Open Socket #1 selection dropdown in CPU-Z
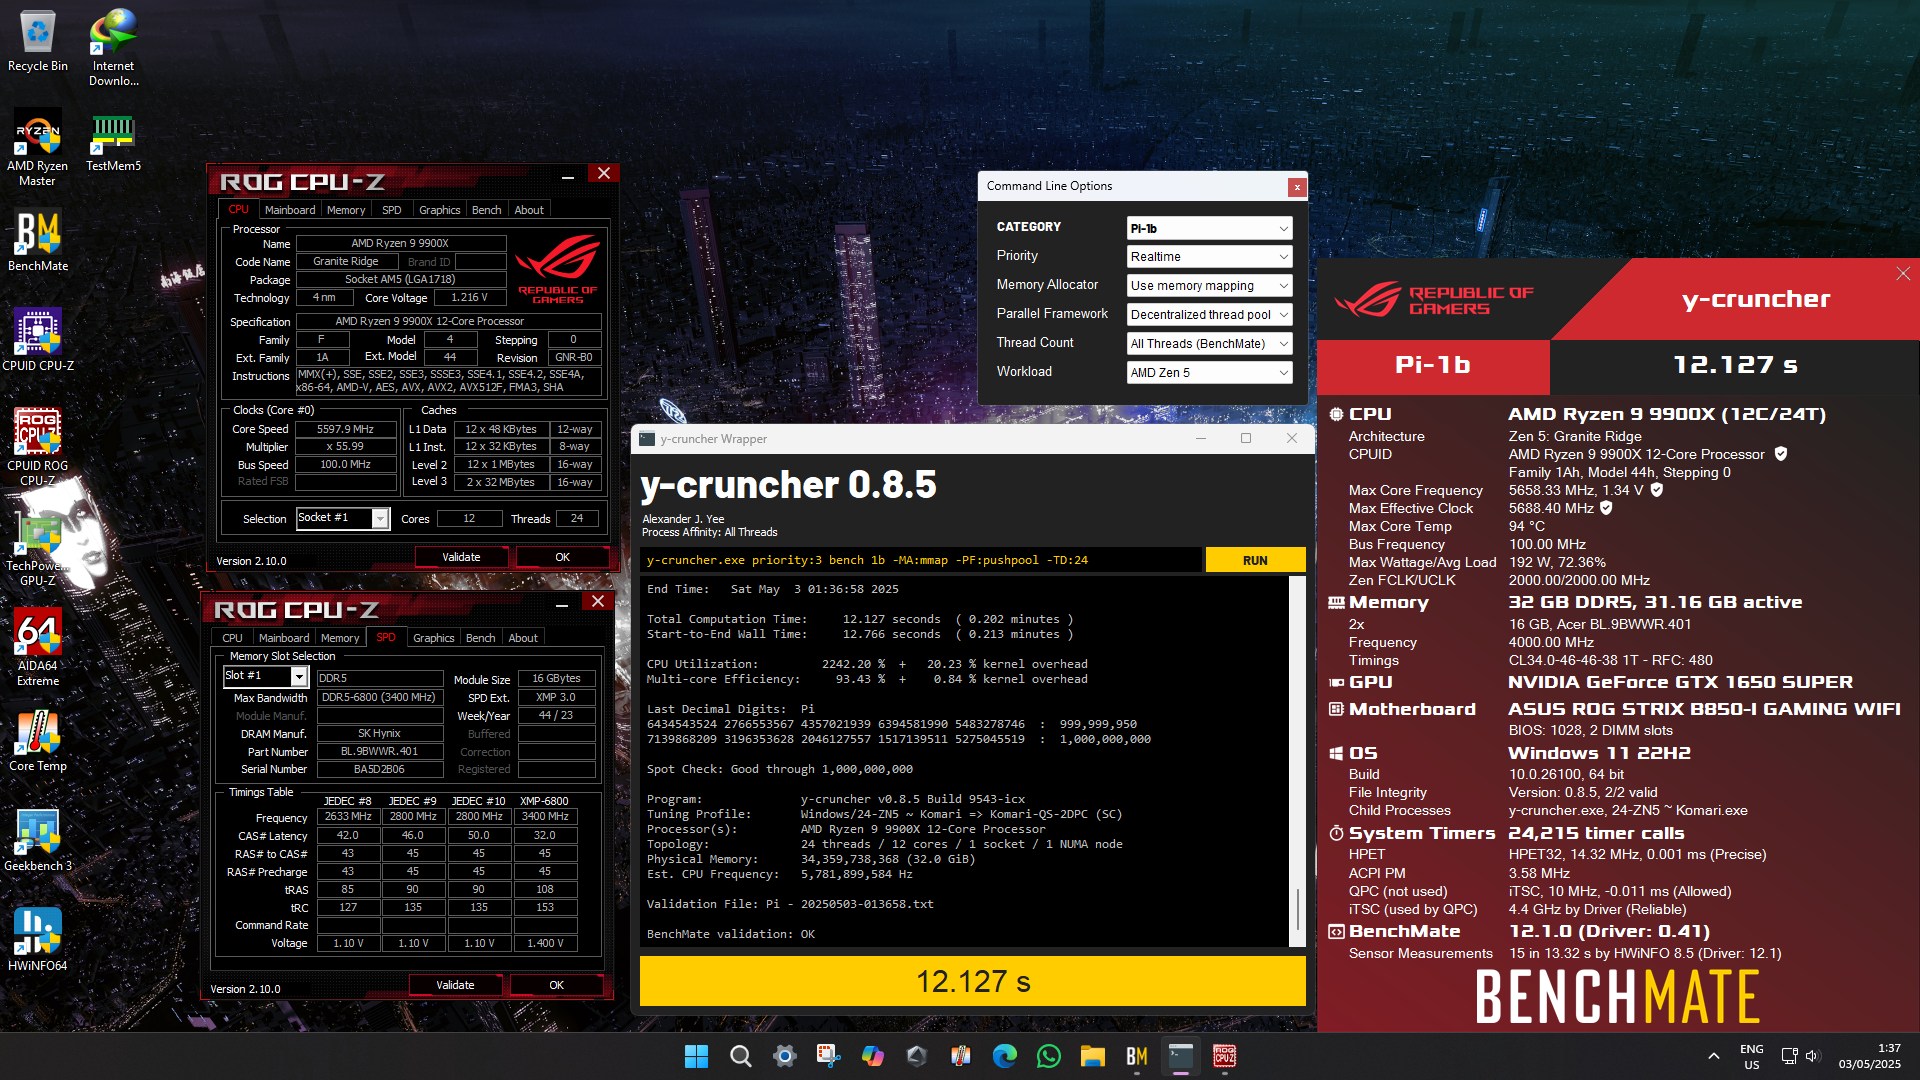Viewport: 1920px width, 1080px height. tap(343, 518)
